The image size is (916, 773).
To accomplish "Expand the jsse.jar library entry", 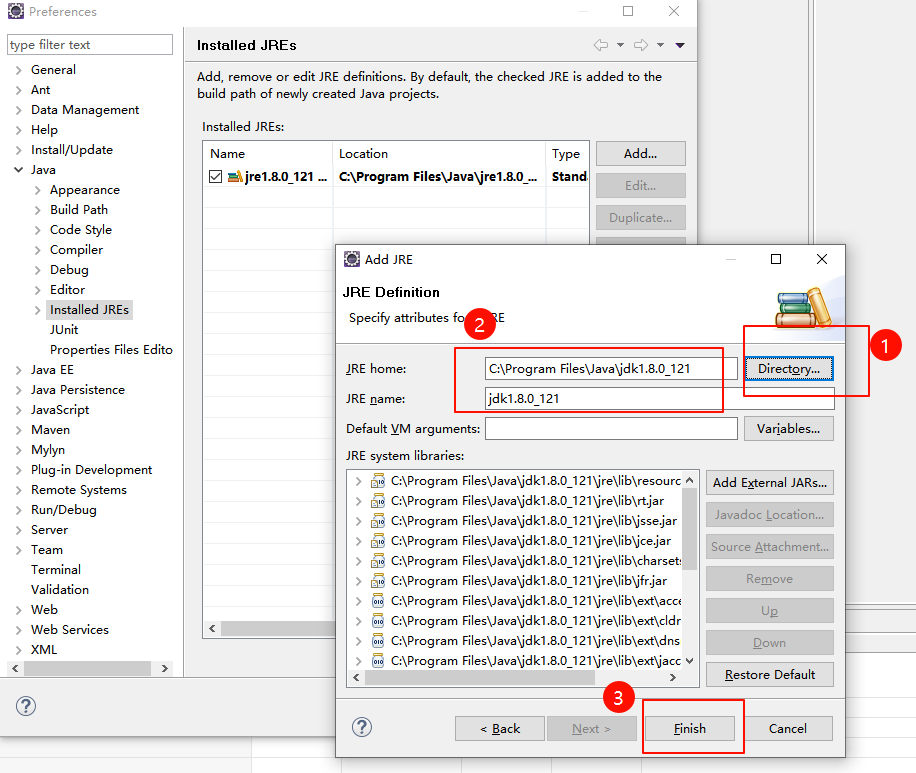I will [x=358, y=521].
